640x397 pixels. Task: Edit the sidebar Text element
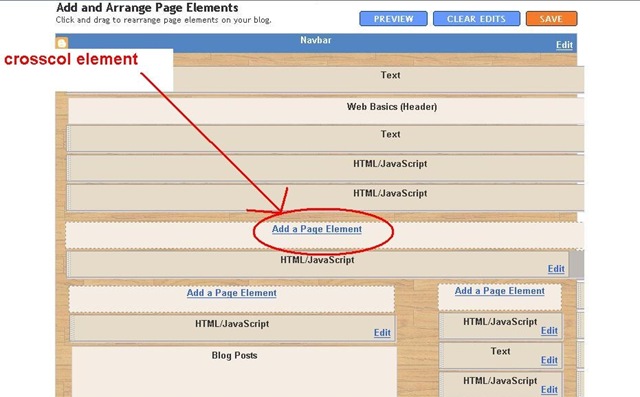(x=549, y=360)
